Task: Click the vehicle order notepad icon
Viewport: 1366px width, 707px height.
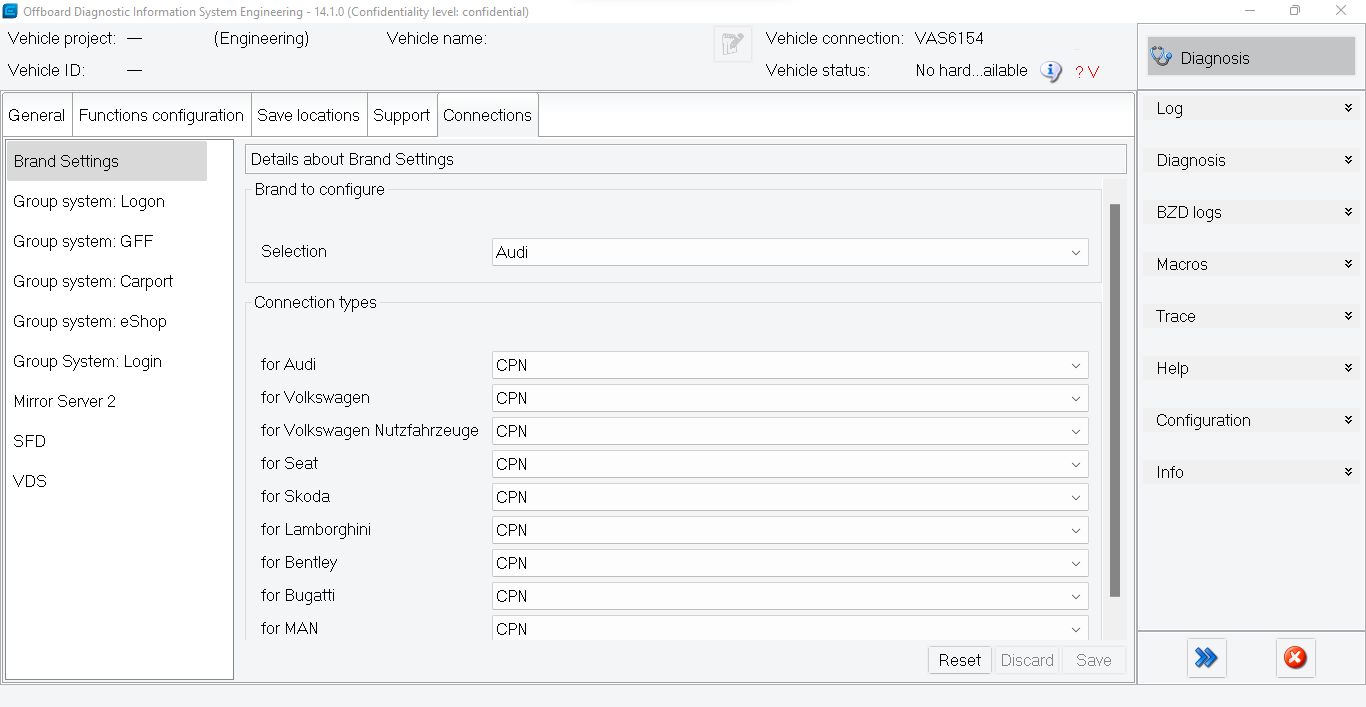Action: click(x=732, y=43)
